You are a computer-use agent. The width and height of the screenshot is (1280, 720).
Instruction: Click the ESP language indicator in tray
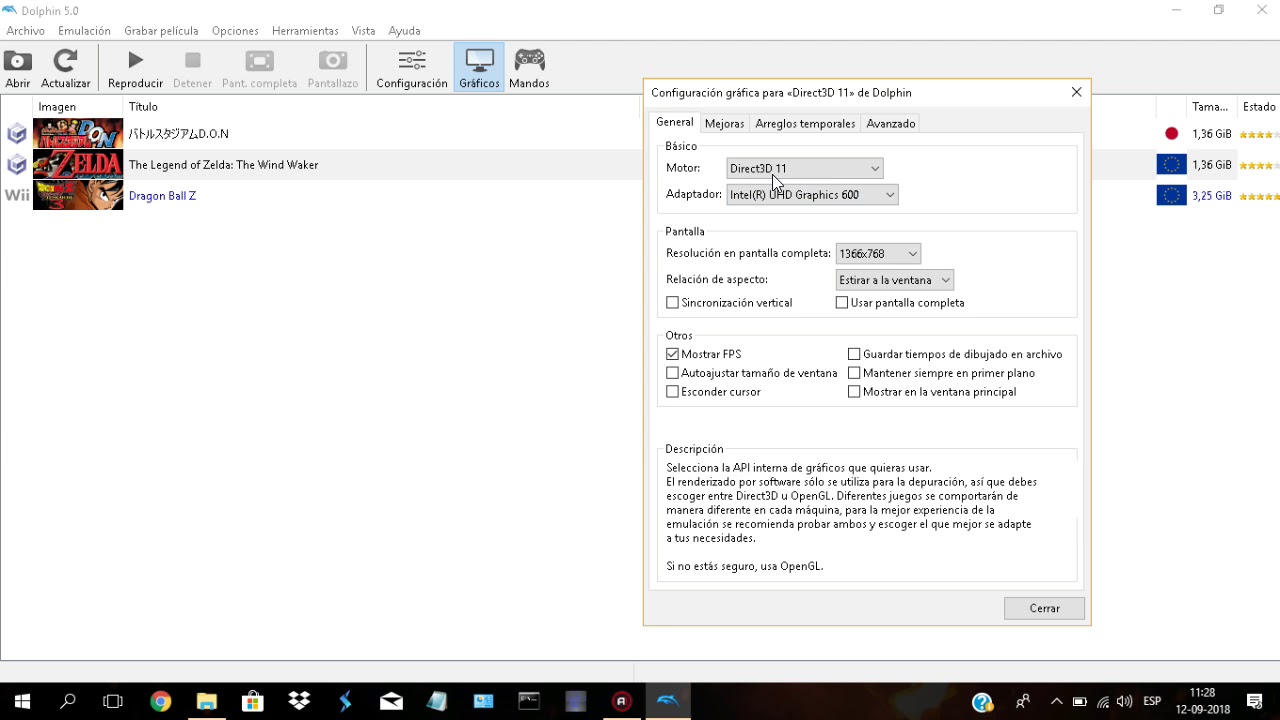coord(1152,701)
